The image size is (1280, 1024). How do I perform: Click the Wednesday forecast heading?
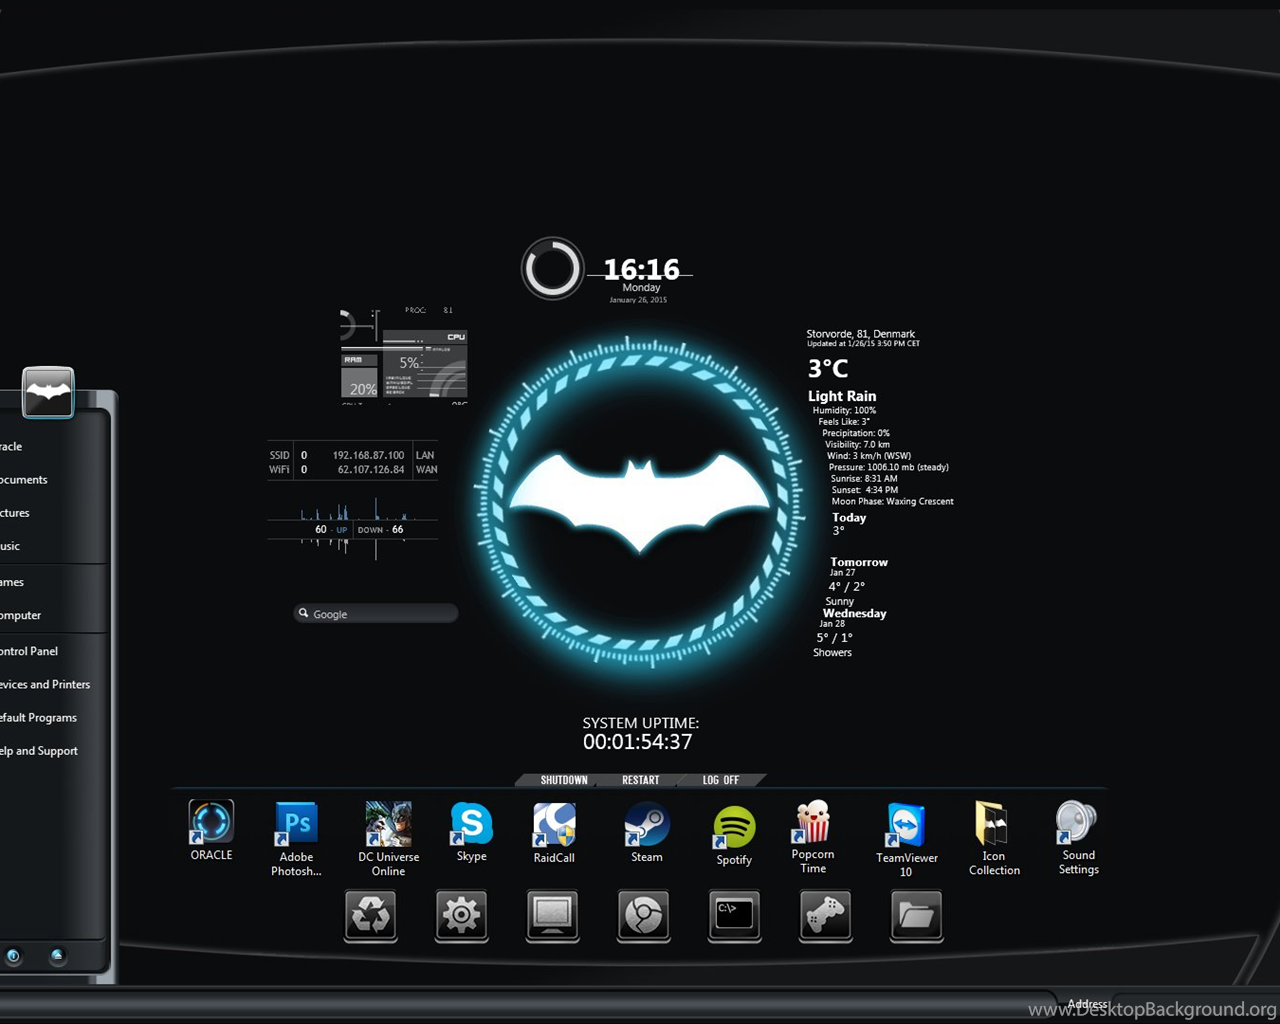pos(855,613)
